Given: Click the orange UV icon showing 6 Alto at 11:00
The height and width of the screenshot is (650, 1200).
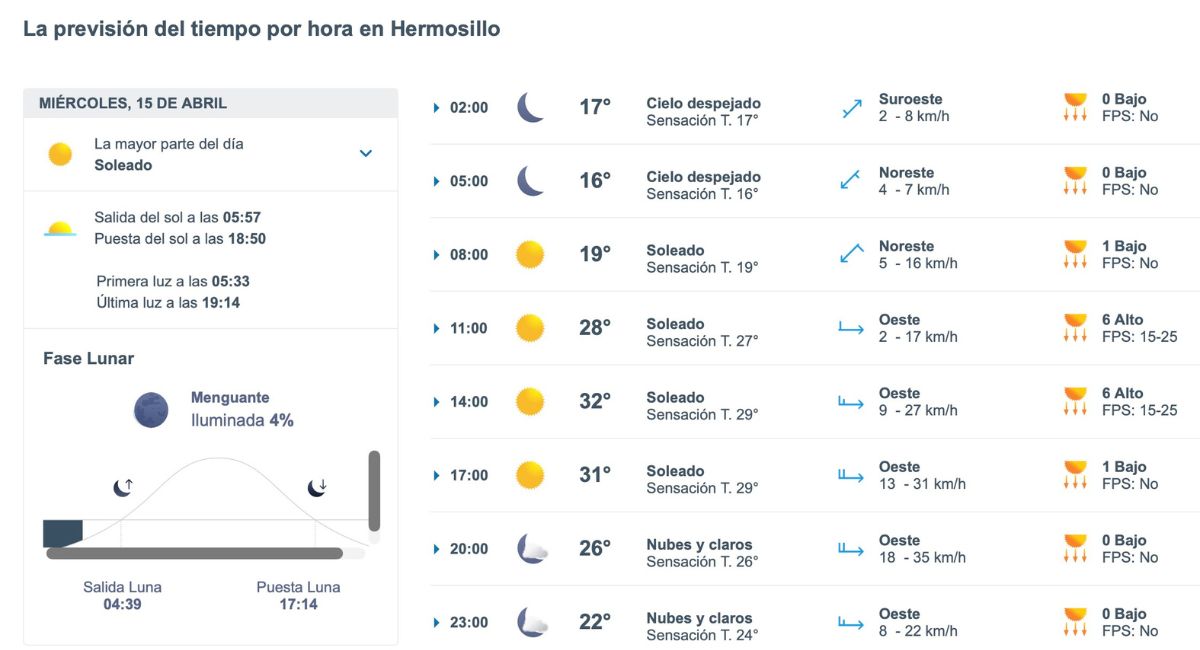Looking at the screenshot, I should click(x=1074, y=327).
